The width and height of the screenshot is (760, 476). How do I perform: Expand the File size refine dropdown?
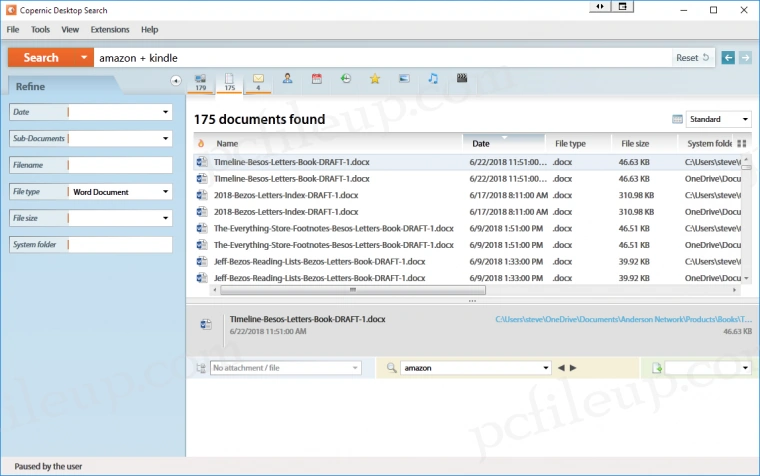pyautogui.click(x=165, y=218)
